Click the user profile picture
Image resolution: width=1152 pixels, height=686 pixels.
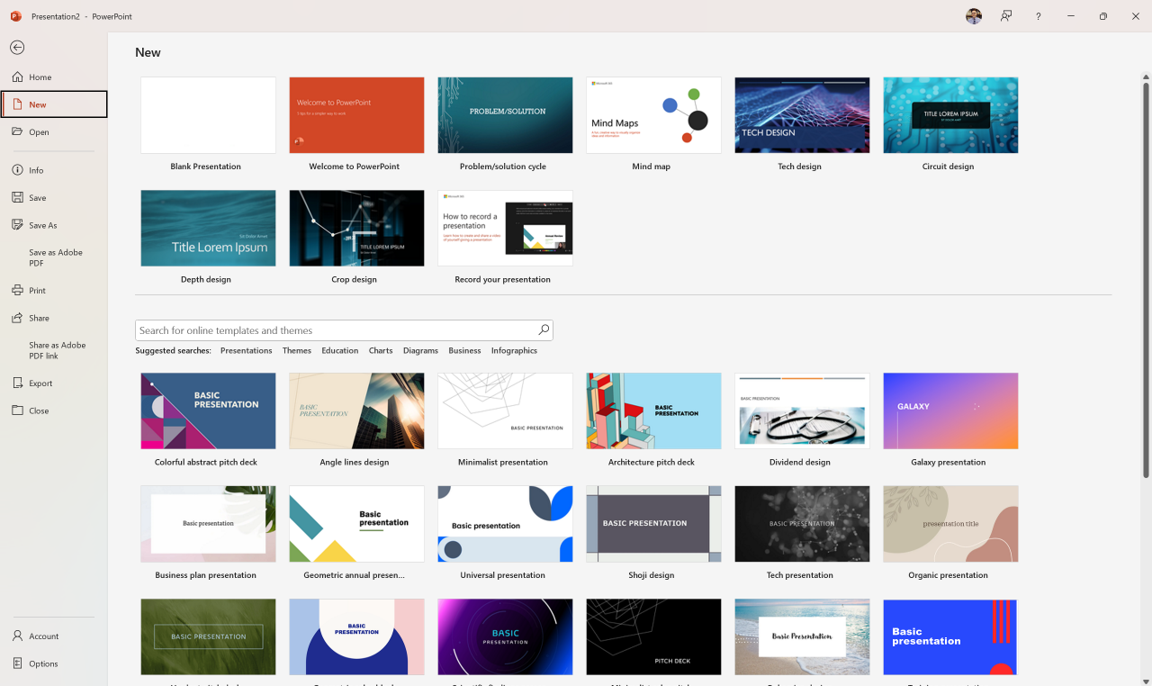tap(973, 16)
